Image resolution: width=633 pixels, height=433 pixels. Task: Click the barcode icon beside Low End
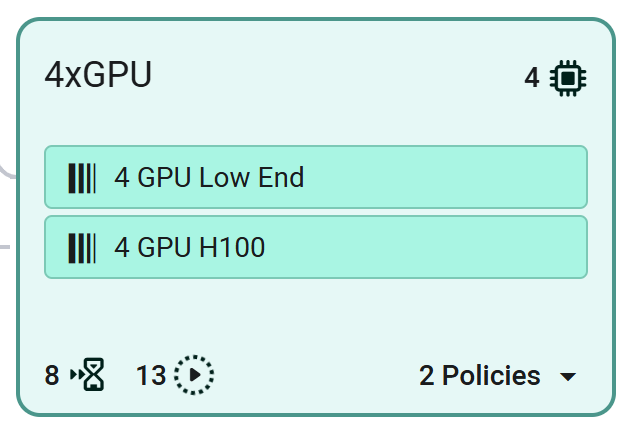[82, 178]
